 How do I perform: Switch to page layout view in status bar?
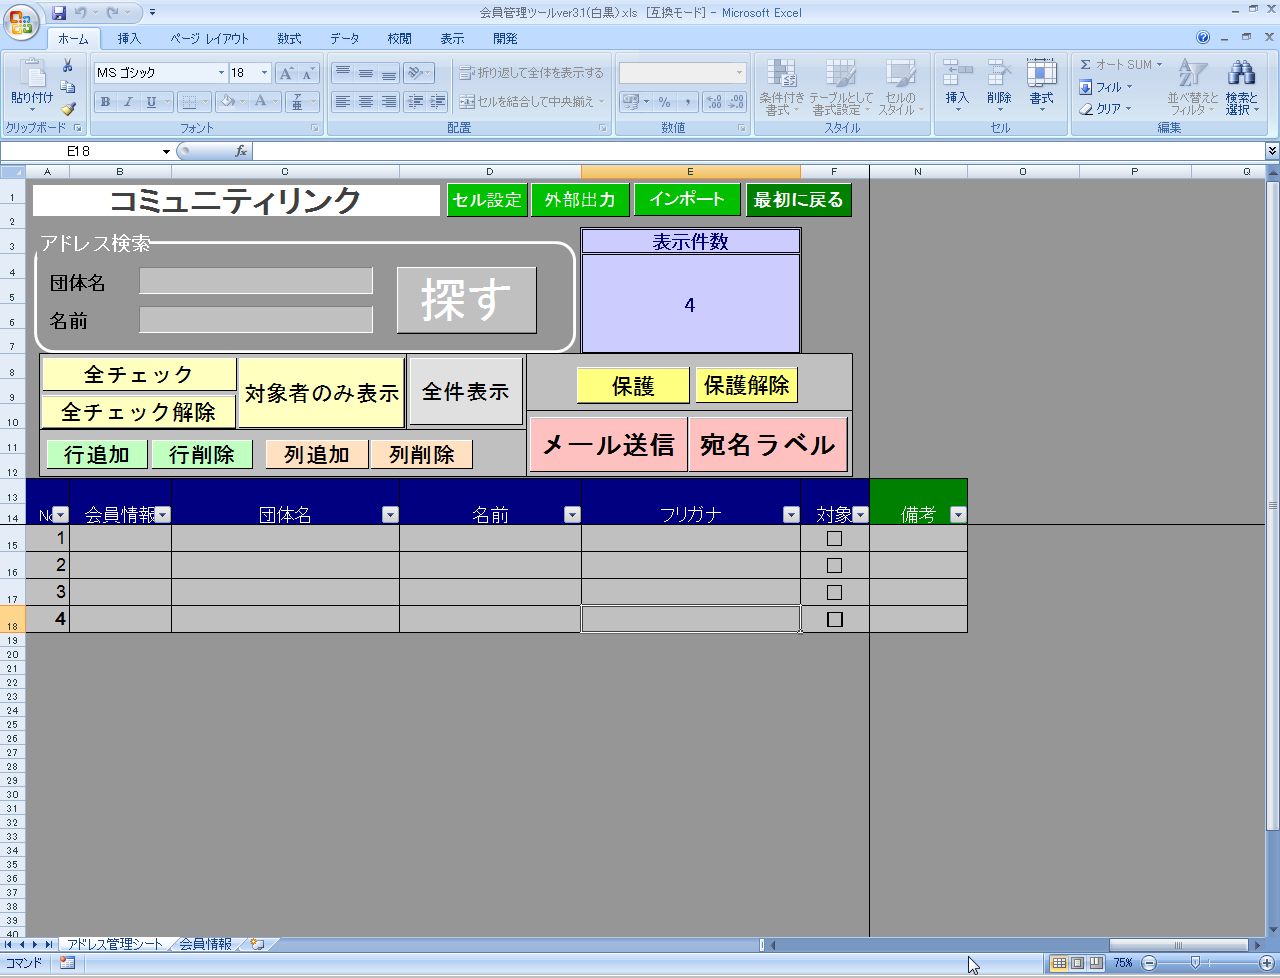tap(1077, 963)
